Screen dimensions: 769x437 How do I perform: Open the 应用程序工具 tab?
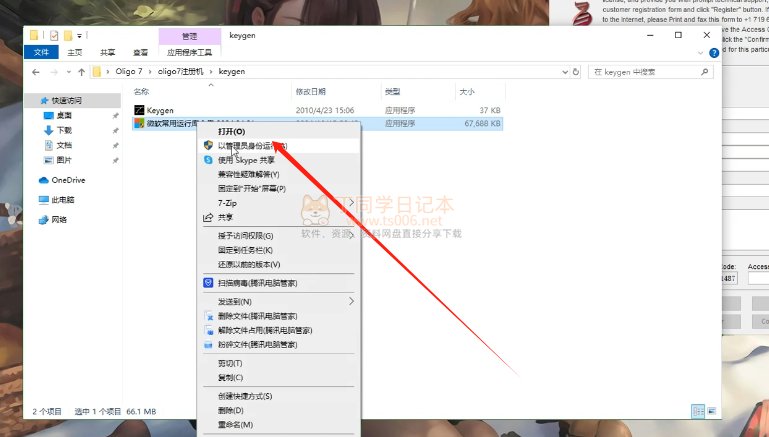pos(189,52)
